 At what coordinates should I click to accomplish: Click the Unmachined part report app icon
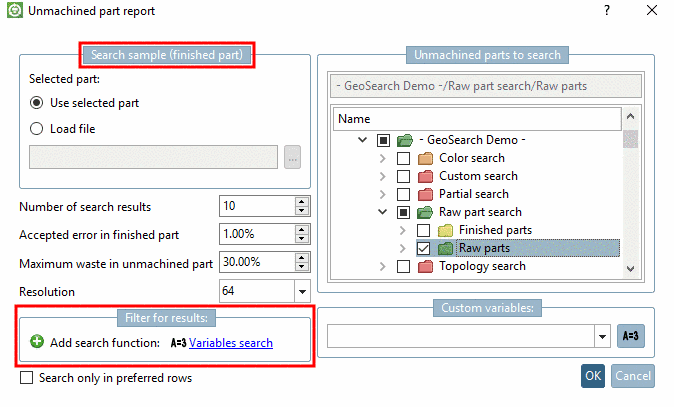[x=15, y=10]
